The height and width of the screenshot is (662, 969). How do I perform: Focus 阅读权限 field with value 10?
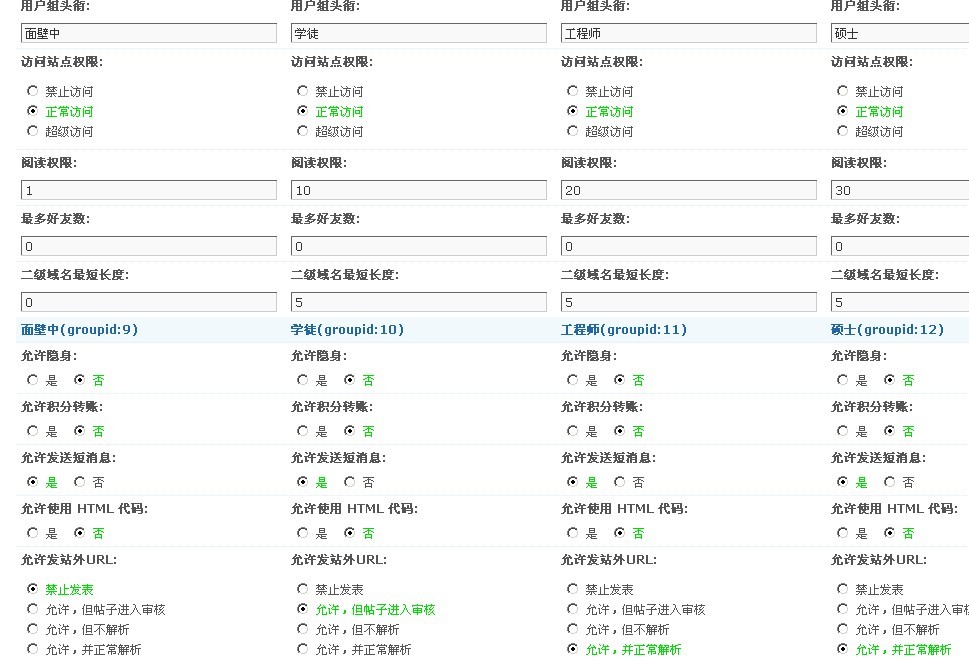pyautogui.click(x=419, y=190)
